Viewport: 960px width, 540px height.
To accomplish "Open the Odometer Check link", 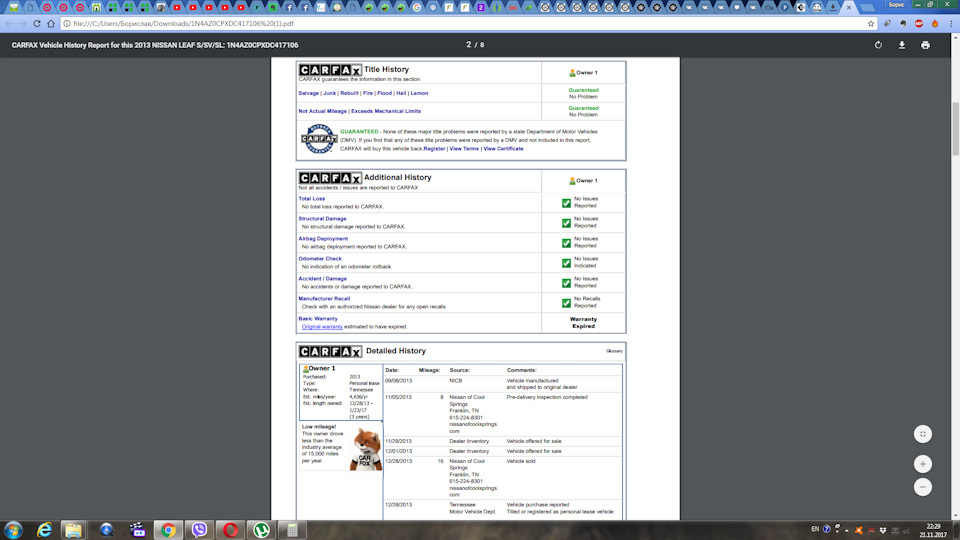I will 320,258.
